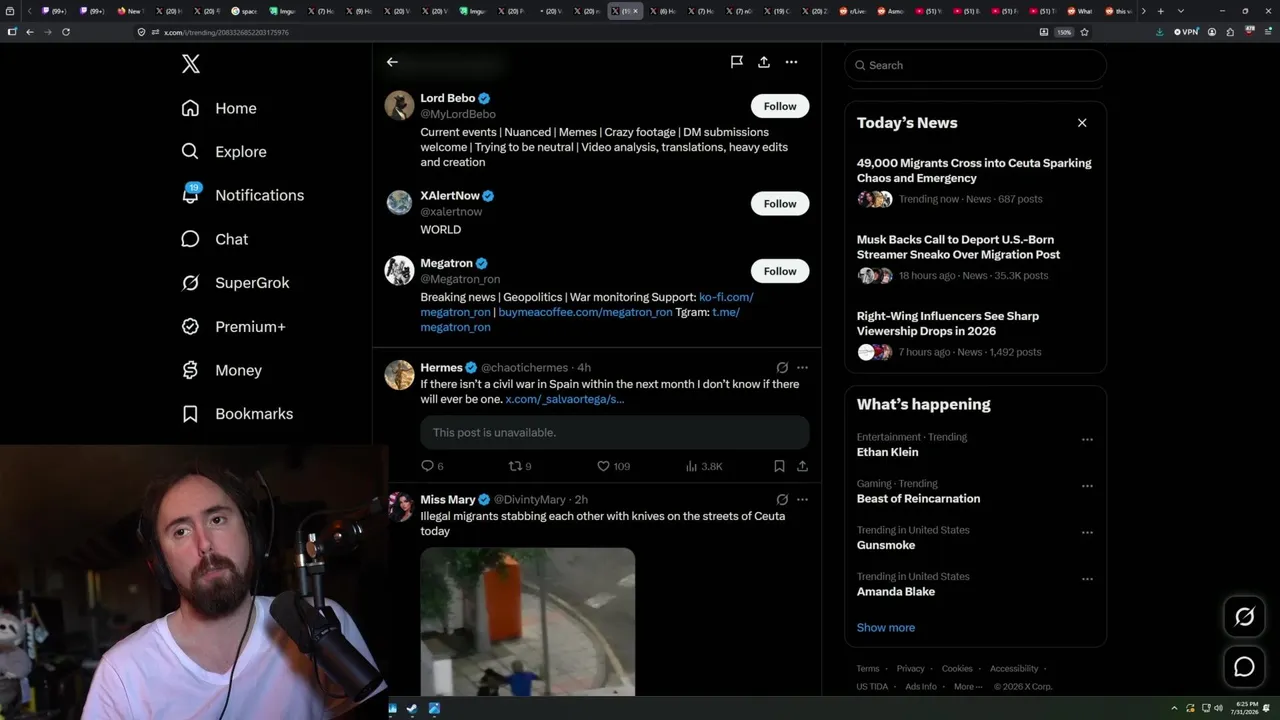This screenshot has height=720, width=1280.
Task: Click Grok icon on Hermes post
Action: pyautogui.click(x=782, y=368)
